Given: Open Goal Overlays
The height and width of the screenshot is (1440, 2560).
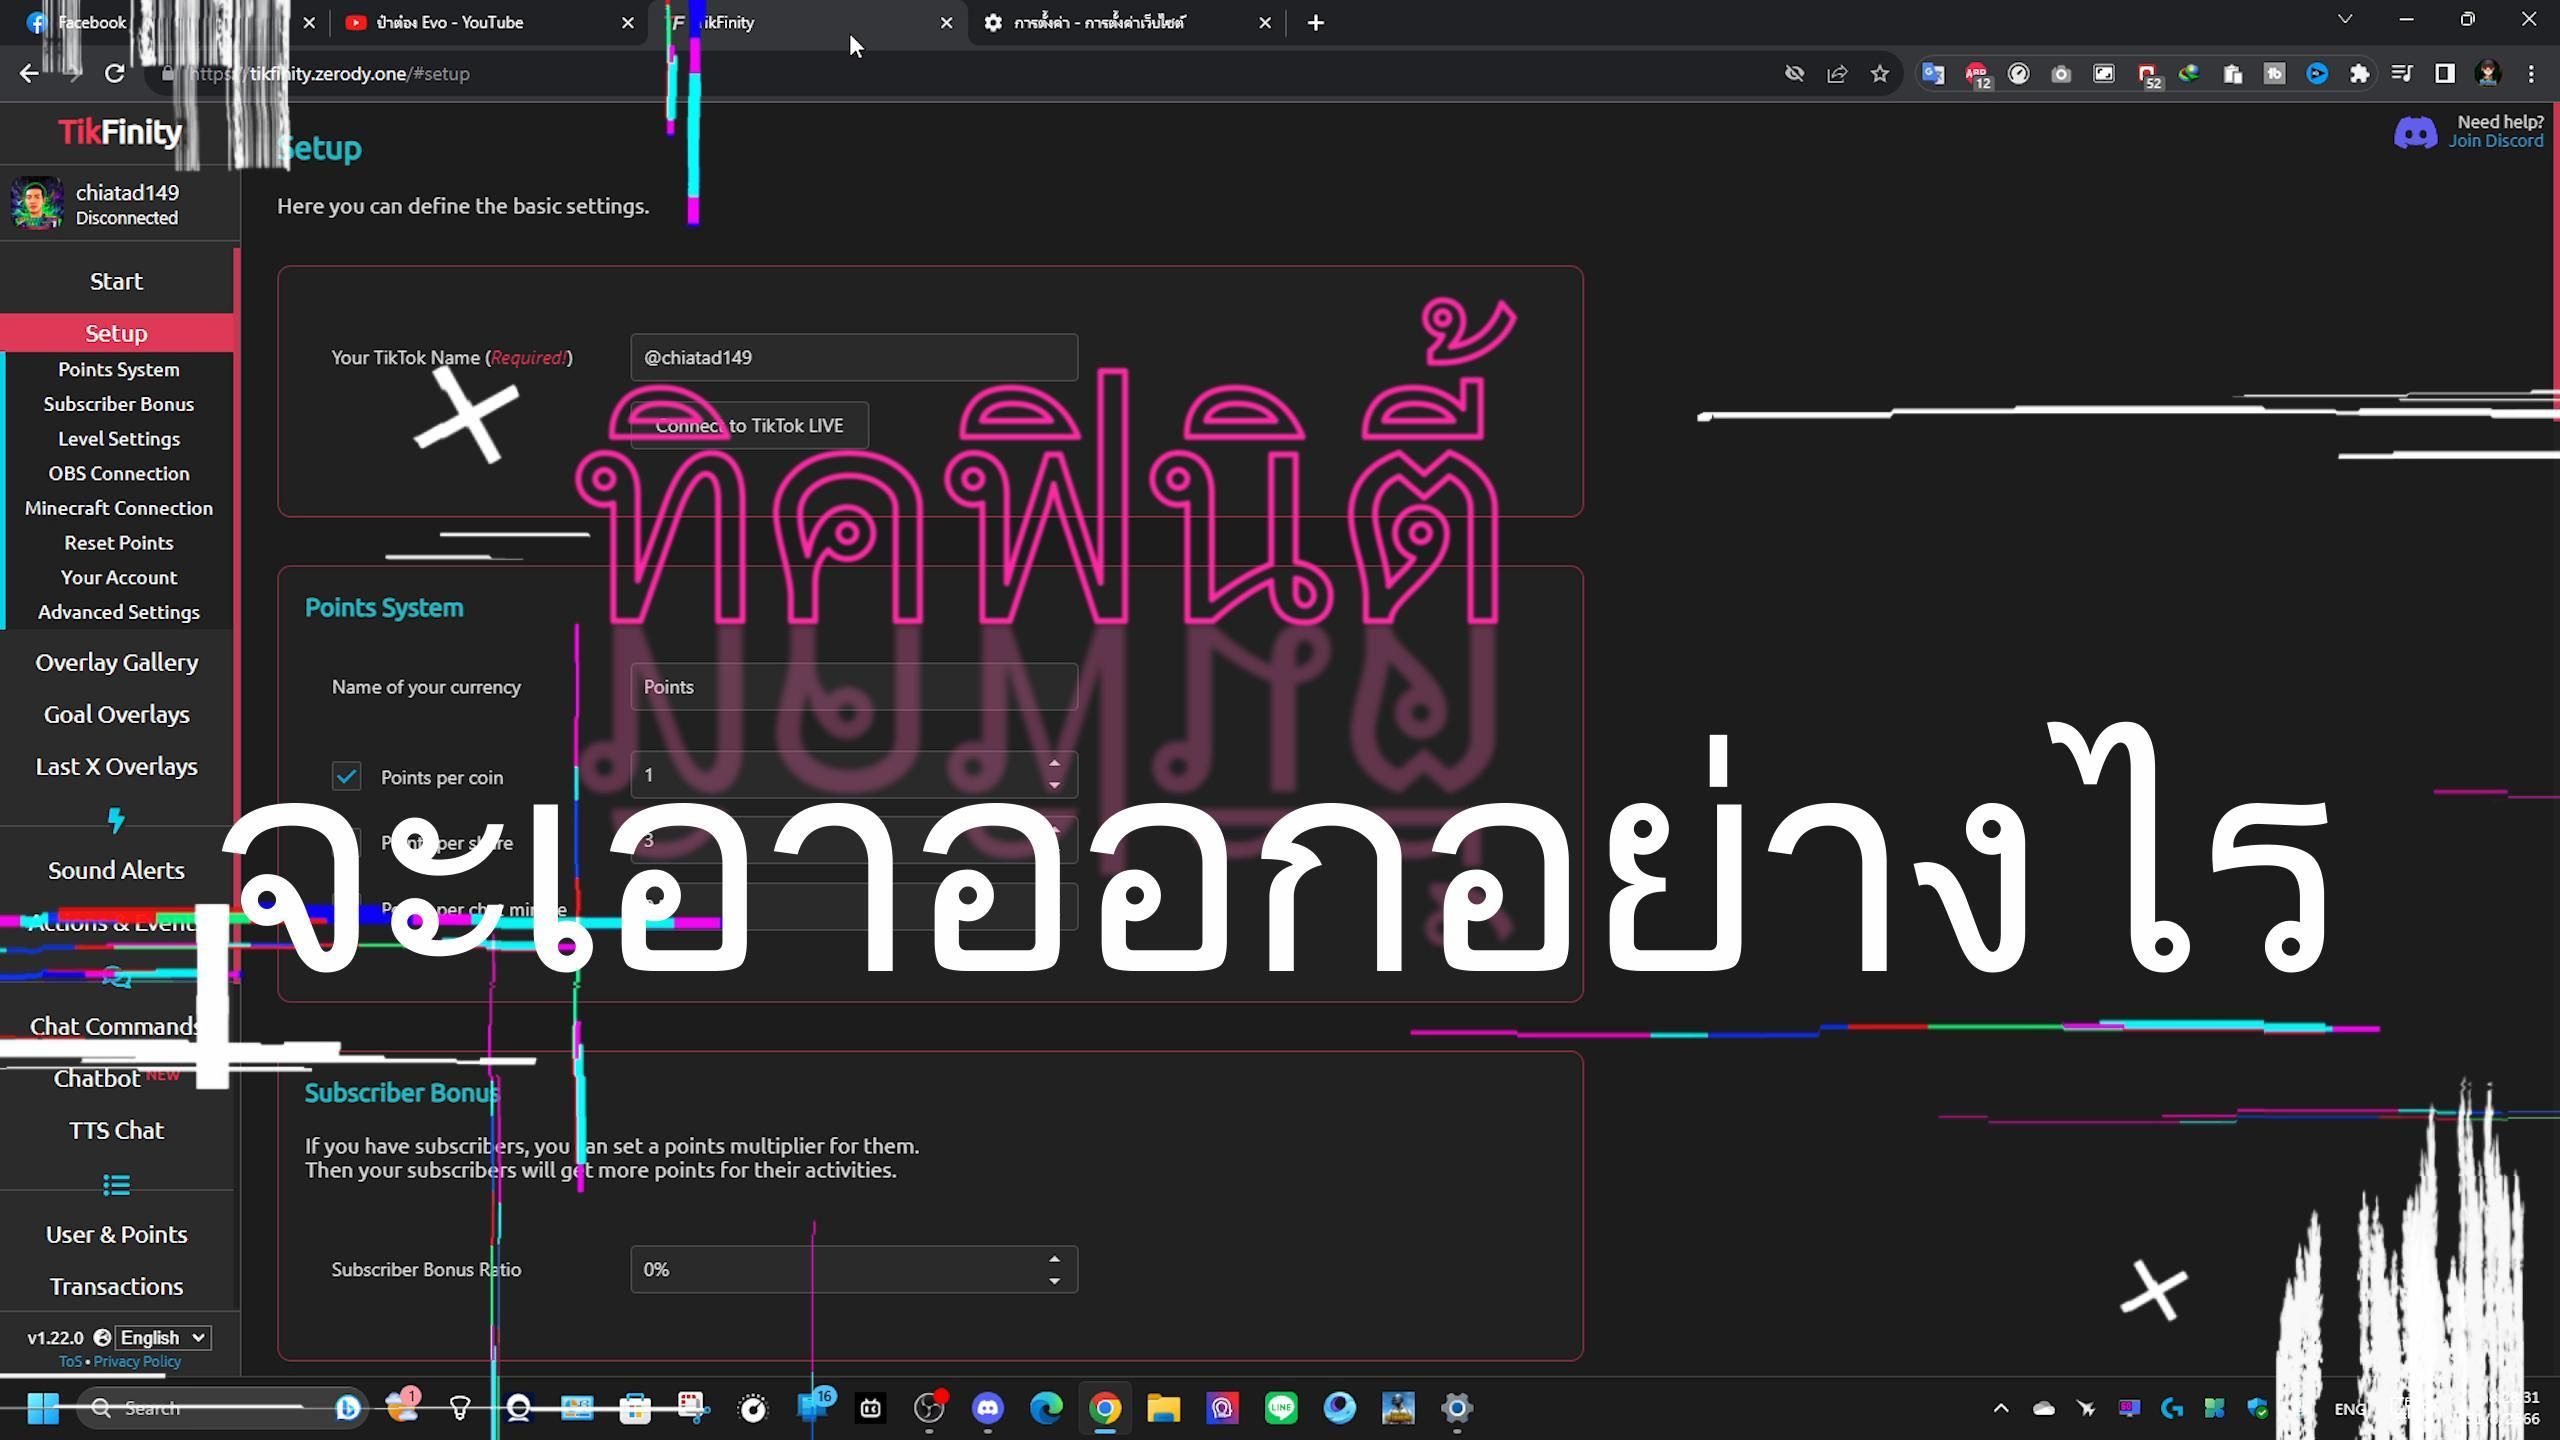Looking at the screenshot, I should tap(116, 714).
